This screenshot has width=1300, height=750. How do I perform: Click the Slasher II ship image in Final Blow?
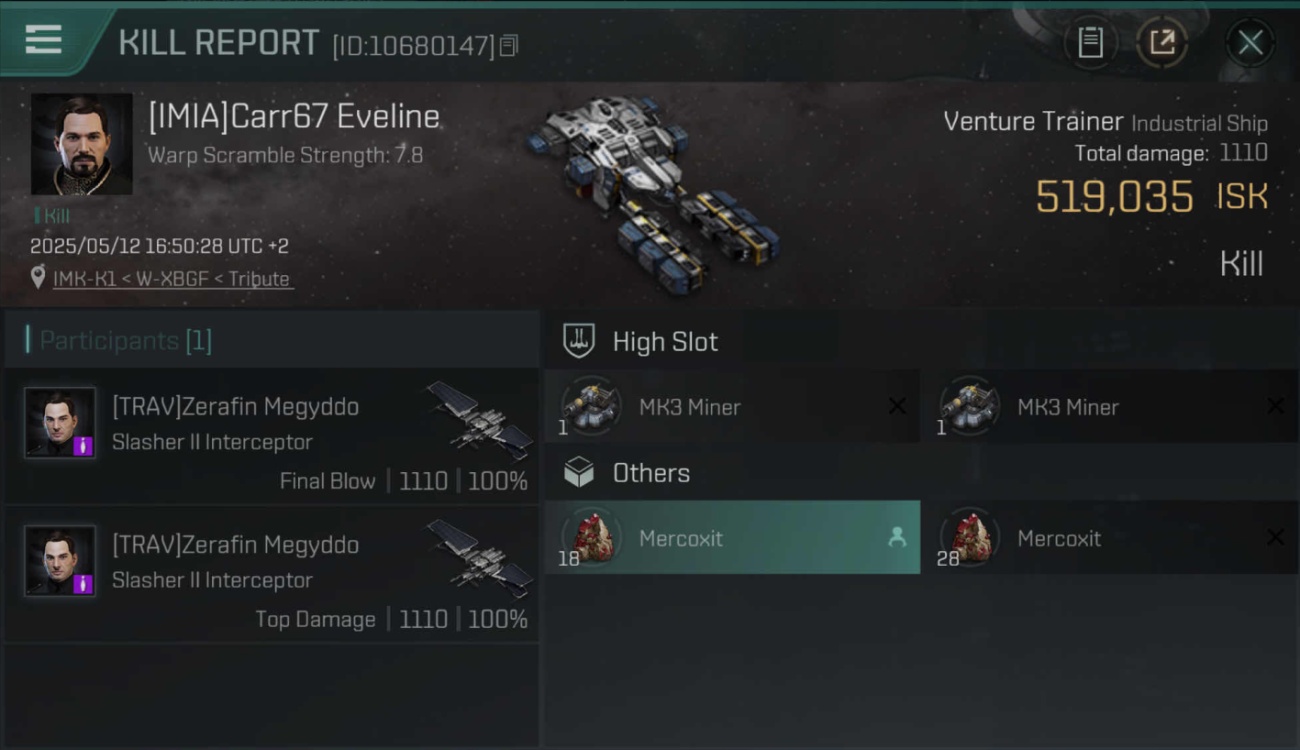coord(480,419)
